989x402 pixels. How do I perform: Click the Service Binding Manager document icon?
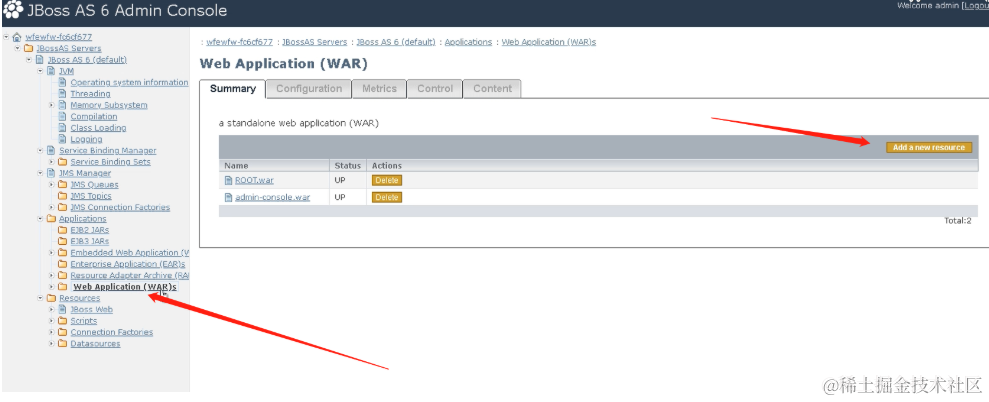coord(51,151)
